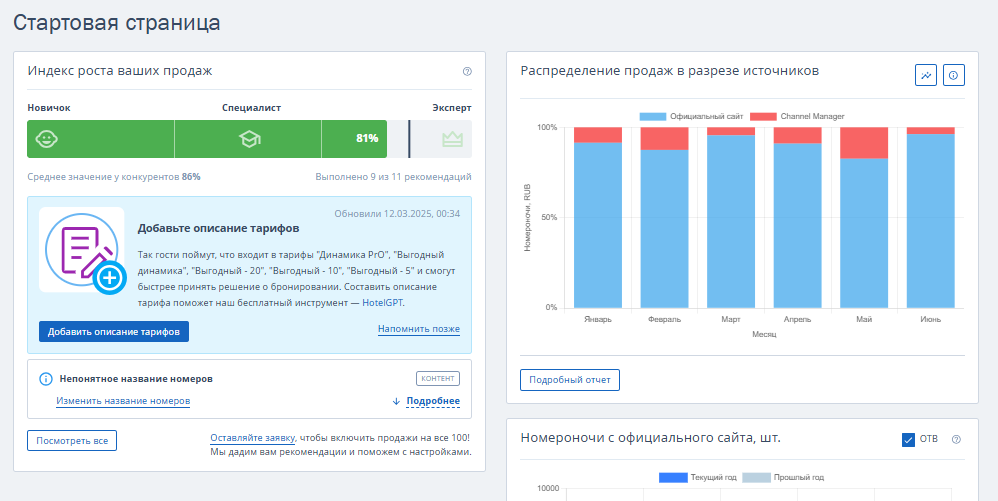Click 'Оставляйте заявку' link

click(x=252, y=438)
